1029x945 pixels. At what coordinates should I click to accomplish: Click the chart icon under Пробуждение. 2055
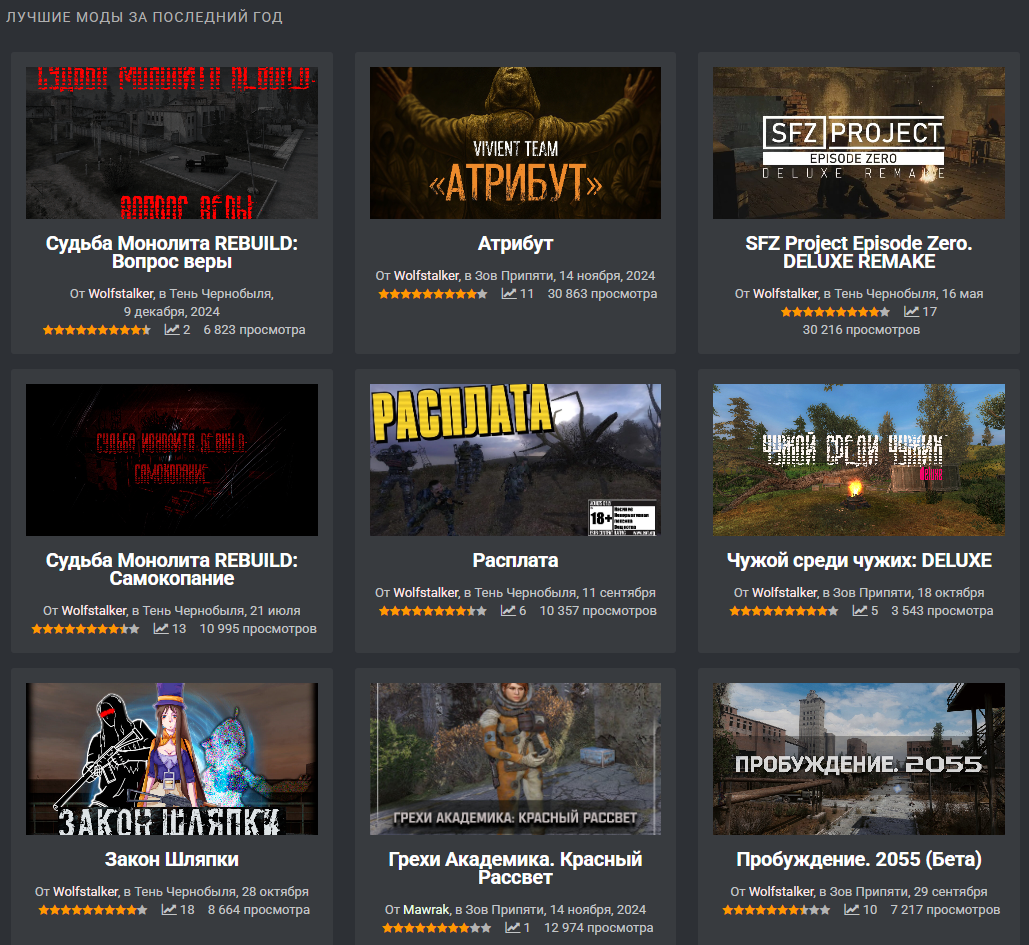pyautogui.click(x=852, y=910)
